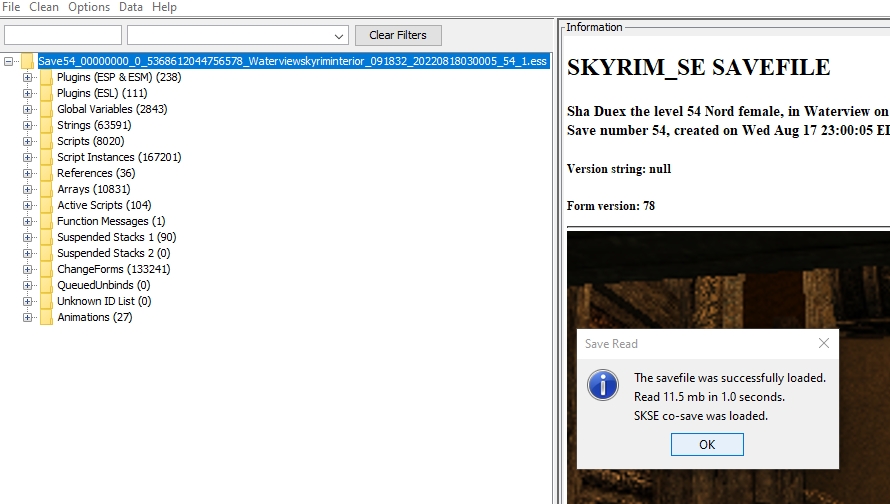Expand Global Variables node
This screenshot has height=504, width=890.
pos(27,109)
